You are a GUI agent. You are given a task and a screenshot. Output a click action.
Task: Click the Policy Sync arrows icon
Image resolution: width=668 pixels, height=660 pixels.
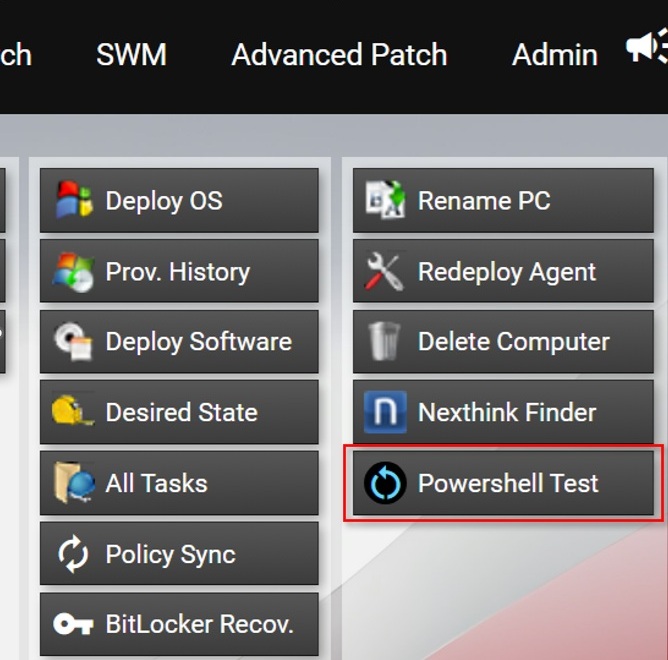coord(73,553)
